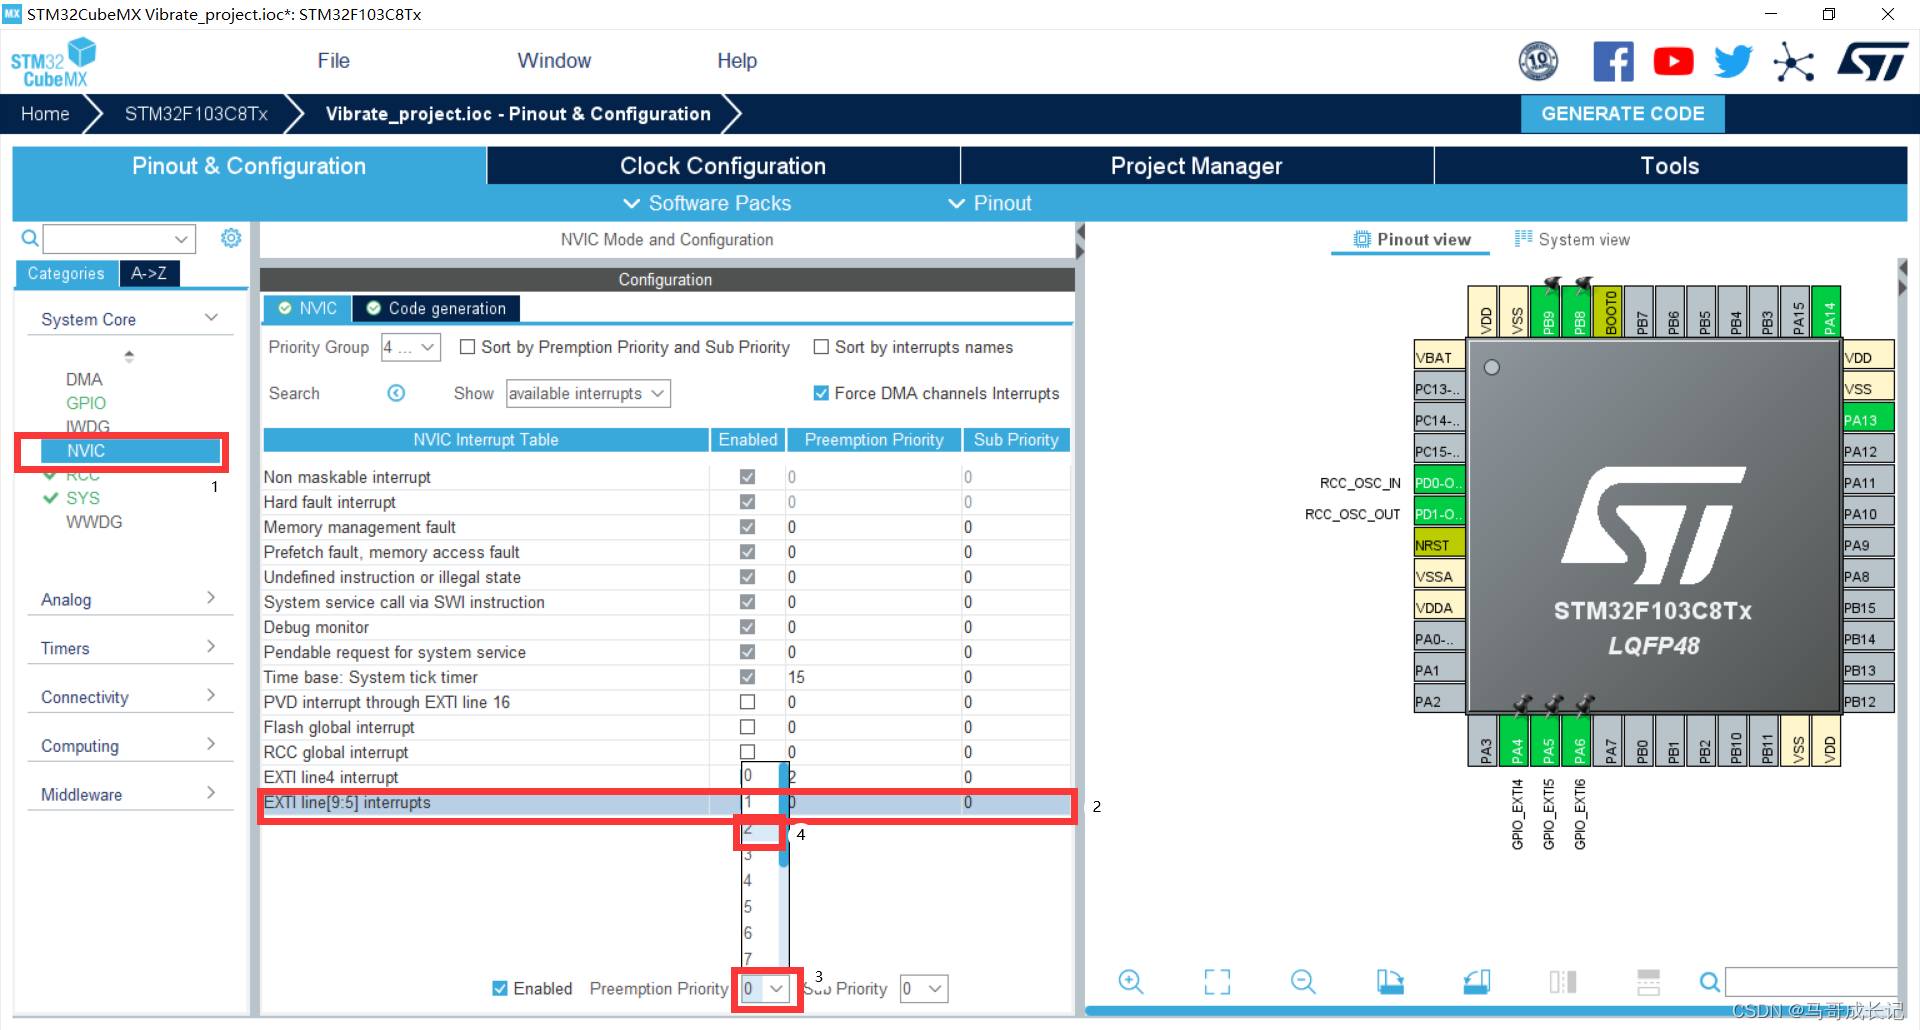Click the rotate-clockwise pinout icon
1920x1030 pixels.
(1390, 981)
